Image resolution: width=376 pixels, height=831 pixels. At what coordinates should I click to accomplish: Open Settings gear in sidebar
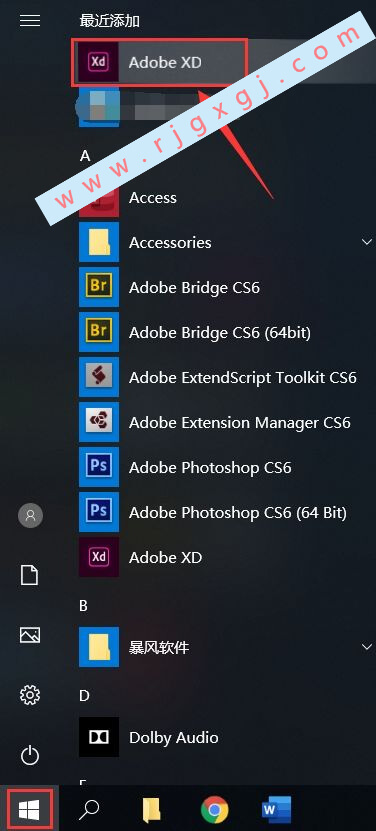(x=30, y=695)
